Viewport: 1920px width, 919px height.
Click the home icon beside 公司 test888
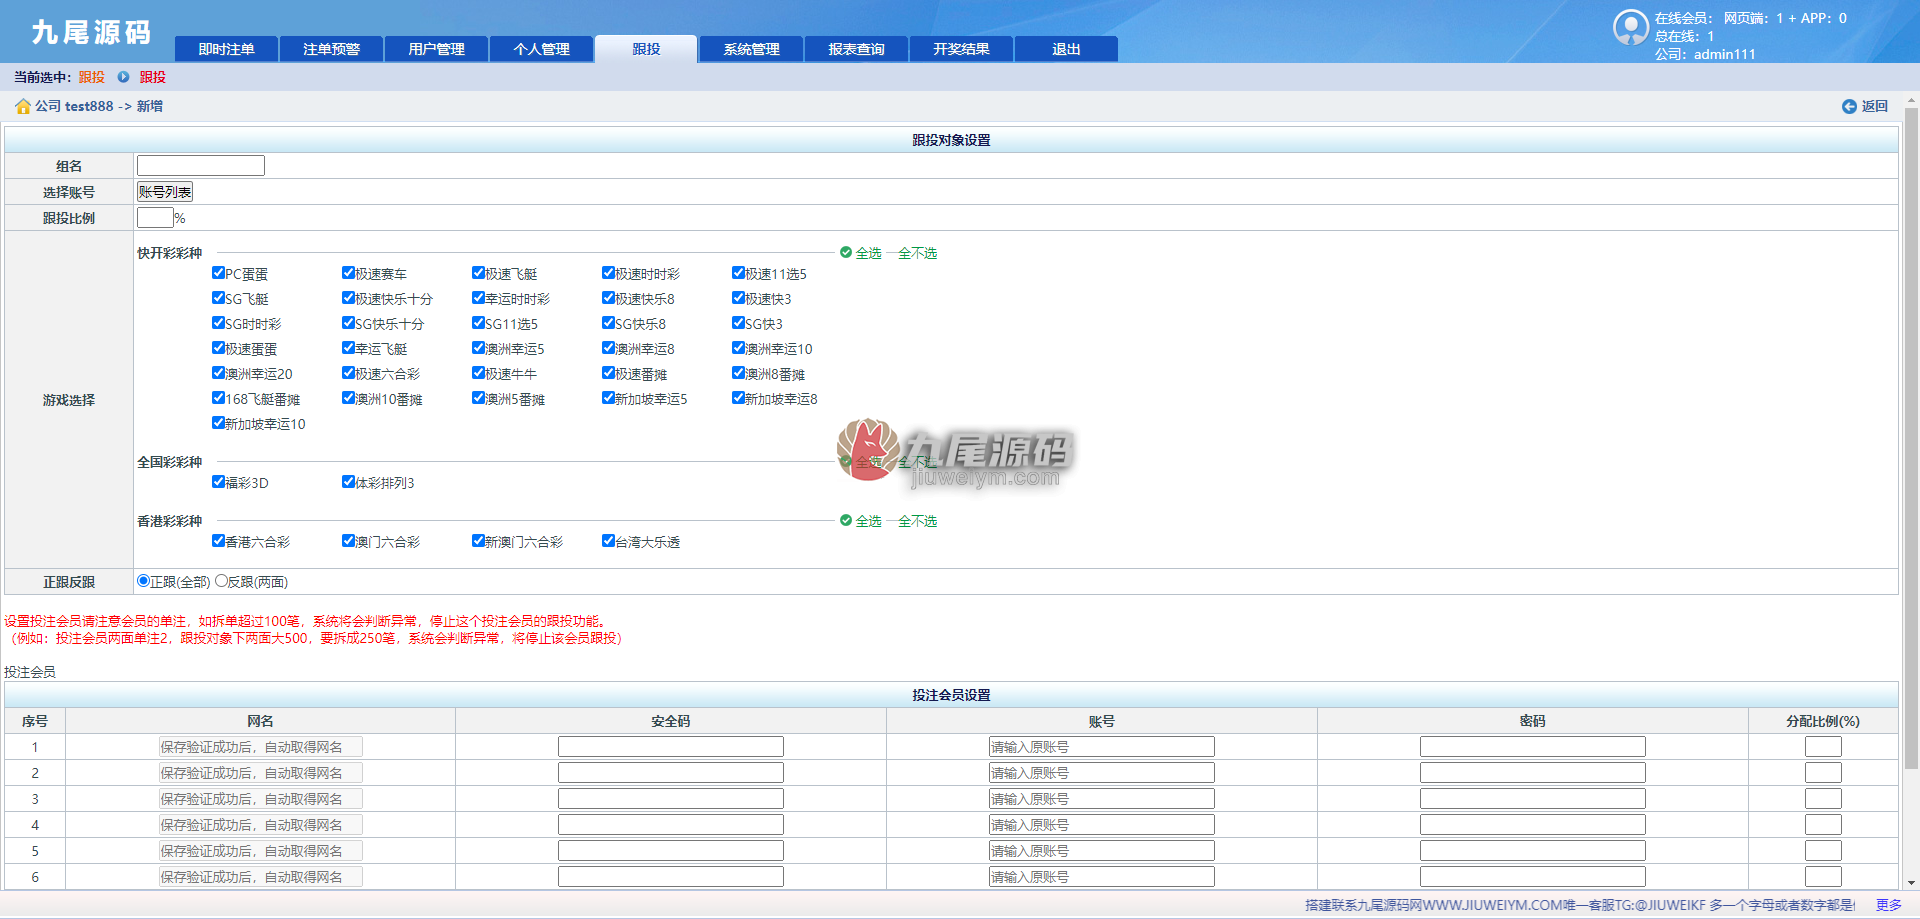tap(23, 106)
